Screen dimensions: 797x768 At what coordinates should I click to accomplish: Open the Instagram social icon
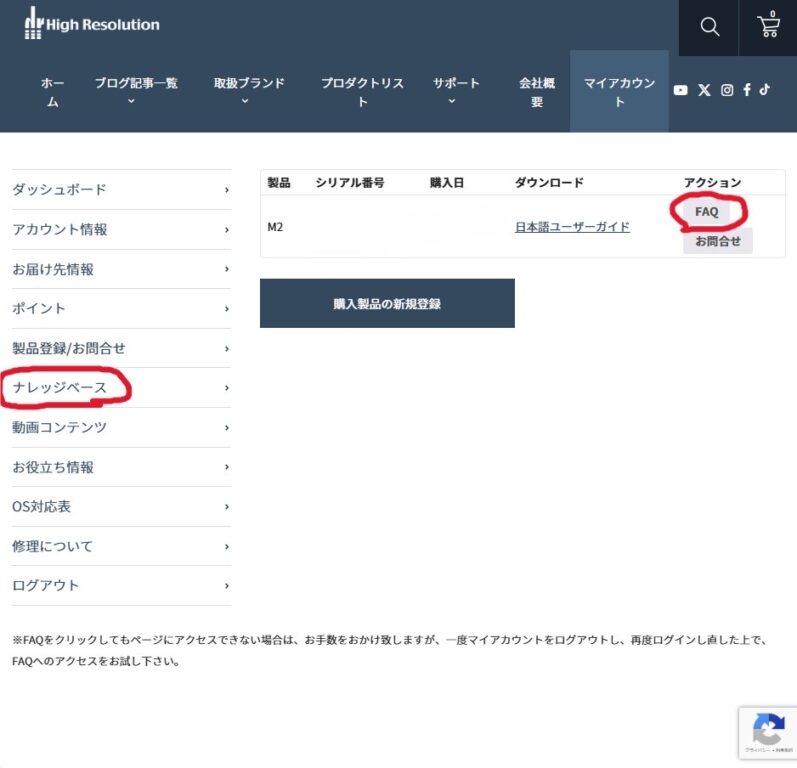coord(727,90)
